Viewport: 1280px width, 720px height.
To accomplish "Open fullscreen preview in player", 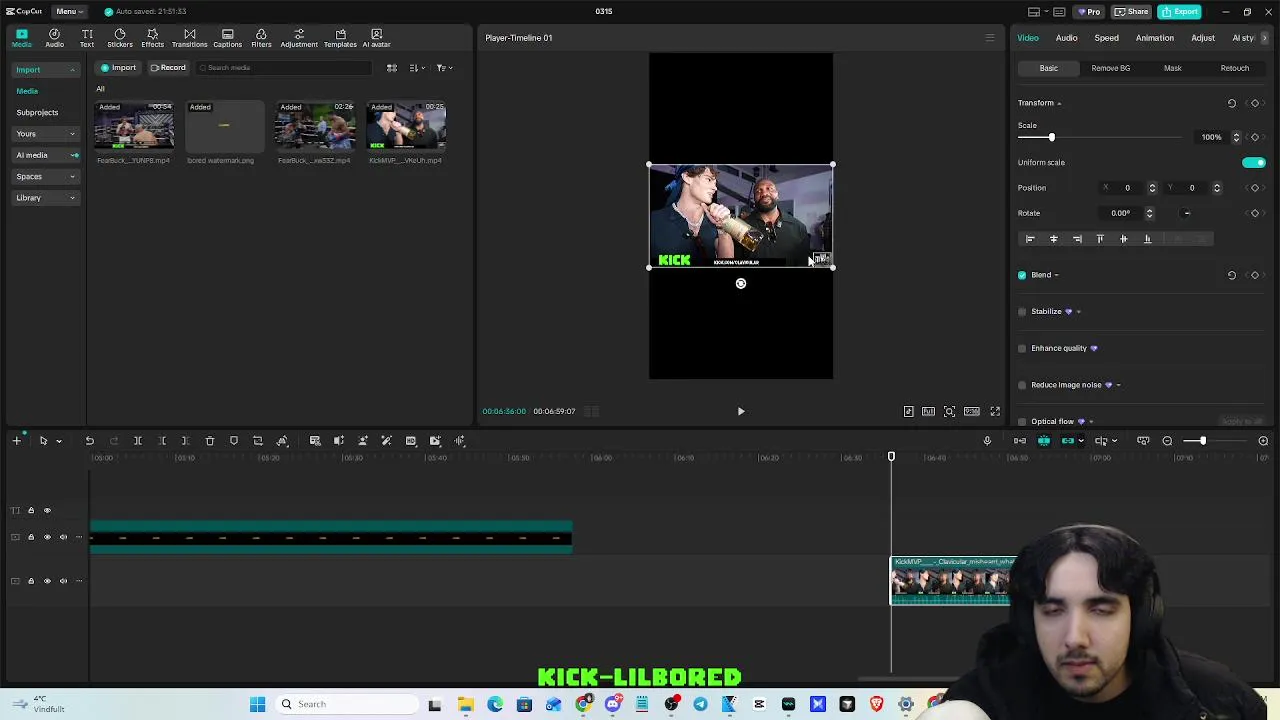I will click(x=995, y=412).
